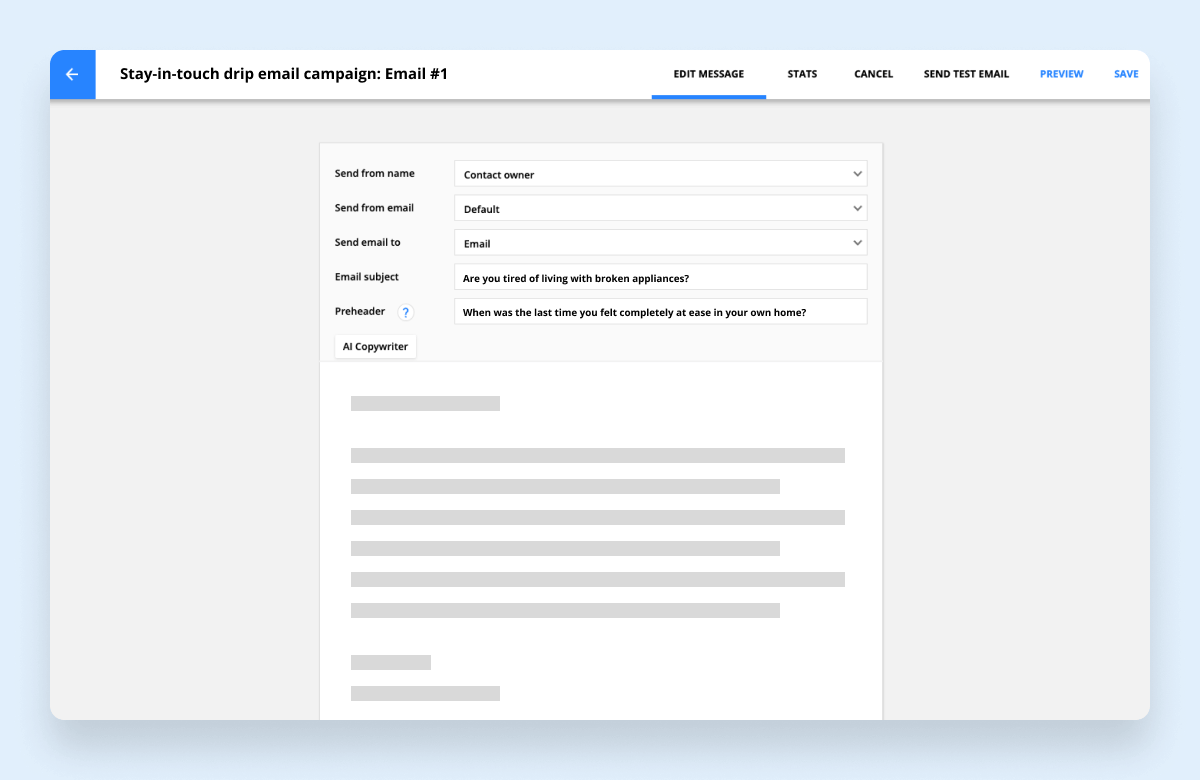The height and width of the screenshot is (780, 1200).
Task: Click the back arrow icon
Action: (x=72, y=75)
